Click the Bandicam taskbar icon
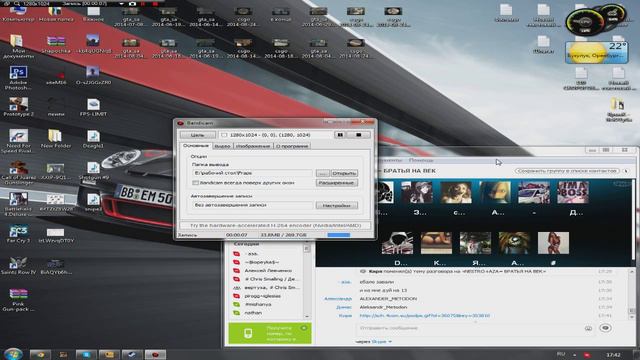Image resolution: width=640 pixels, height=360 pixels. pyautogui.click(x=155, y=355)
